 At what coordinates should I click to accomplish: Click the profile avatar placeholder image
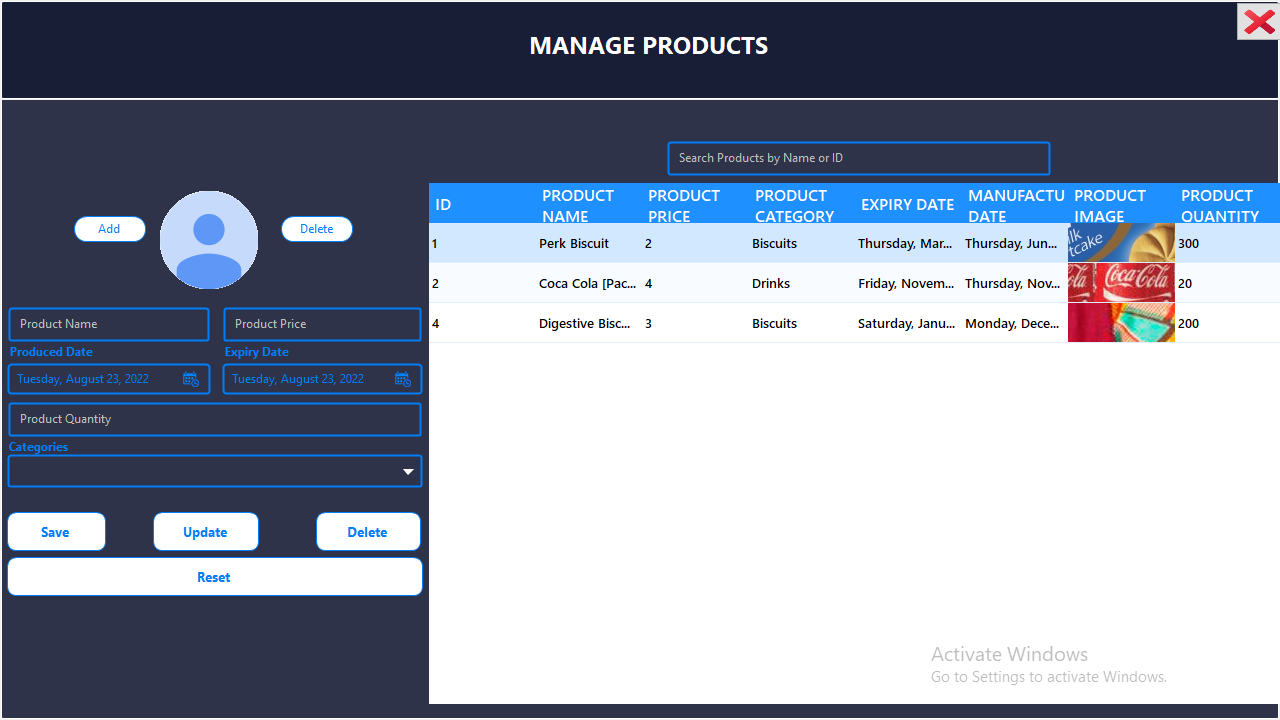tap(208, 240)
